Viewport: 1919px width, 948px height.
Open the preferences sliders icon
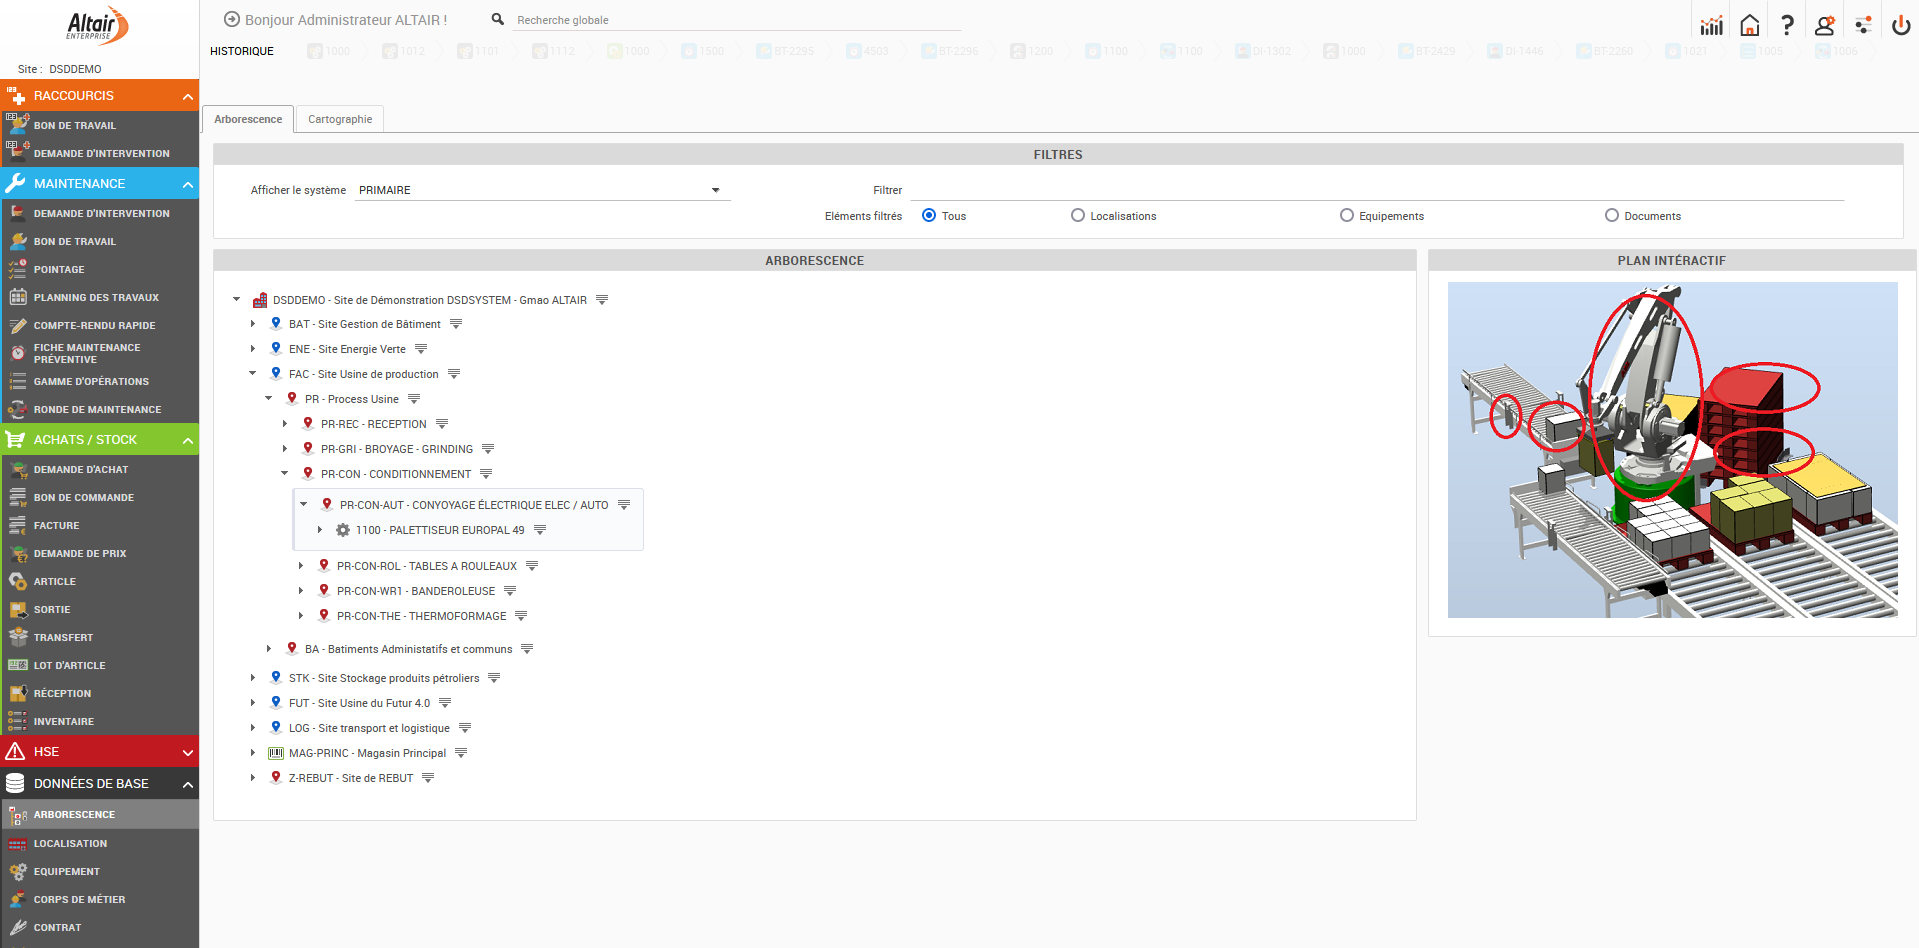(x=1863, y=25)
